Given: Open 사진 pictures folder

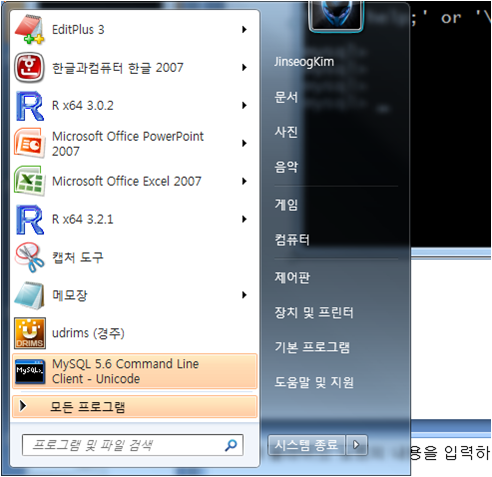Looking at the screenshot, I should click(x=286, y=132).
